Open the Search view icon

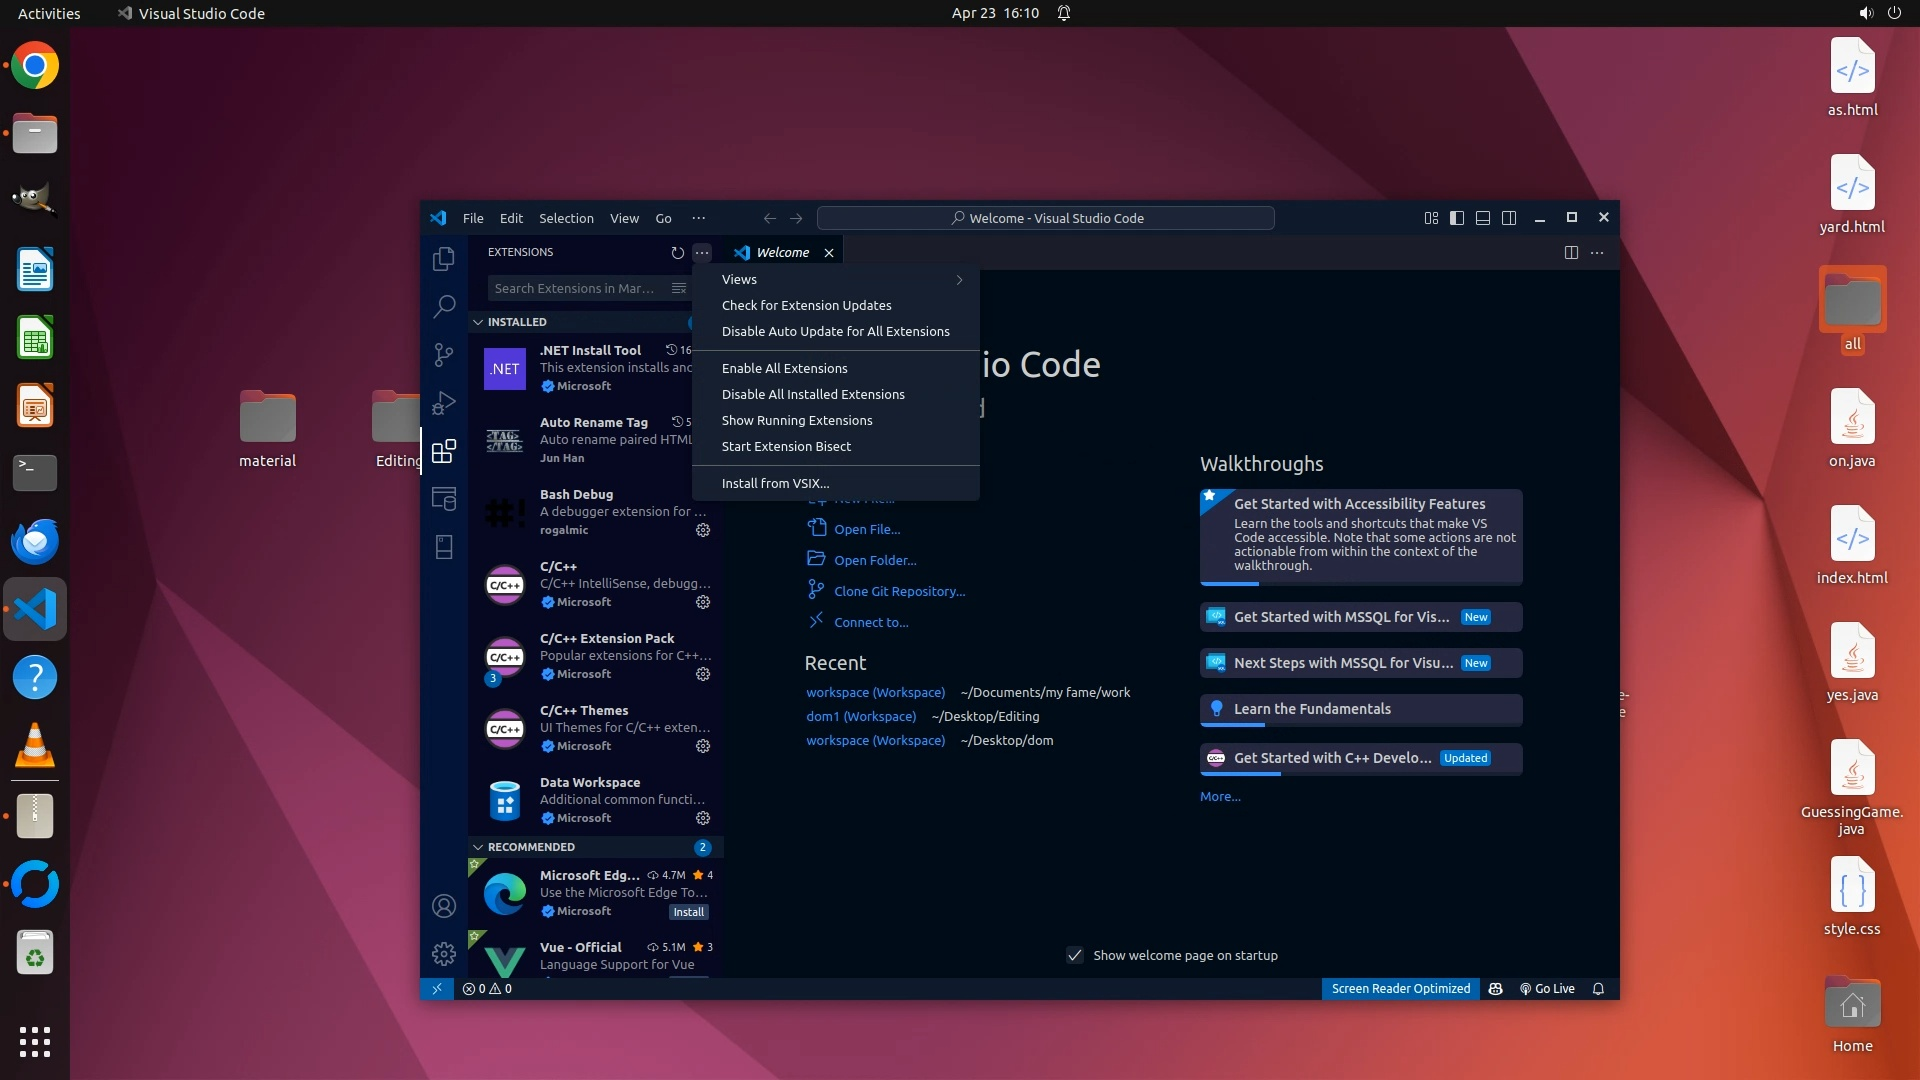444,306
